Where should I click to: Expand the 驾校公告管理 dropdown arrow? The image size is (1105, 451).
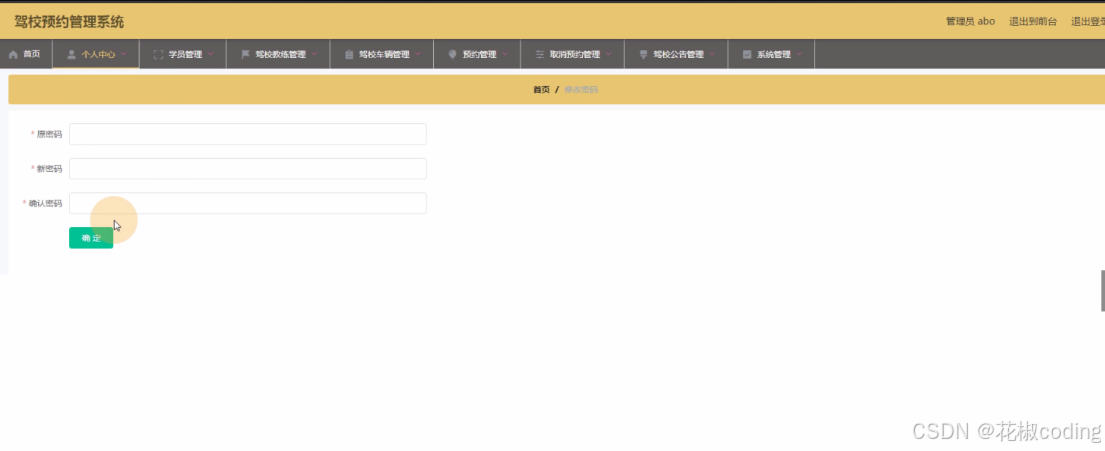712,54
